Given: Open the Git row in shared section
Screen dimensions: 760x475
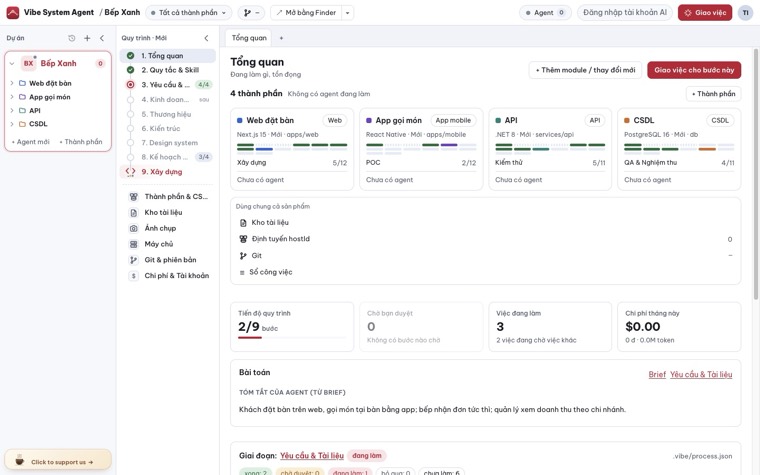Looking at the screenshot, I should [x=485, y=255].
